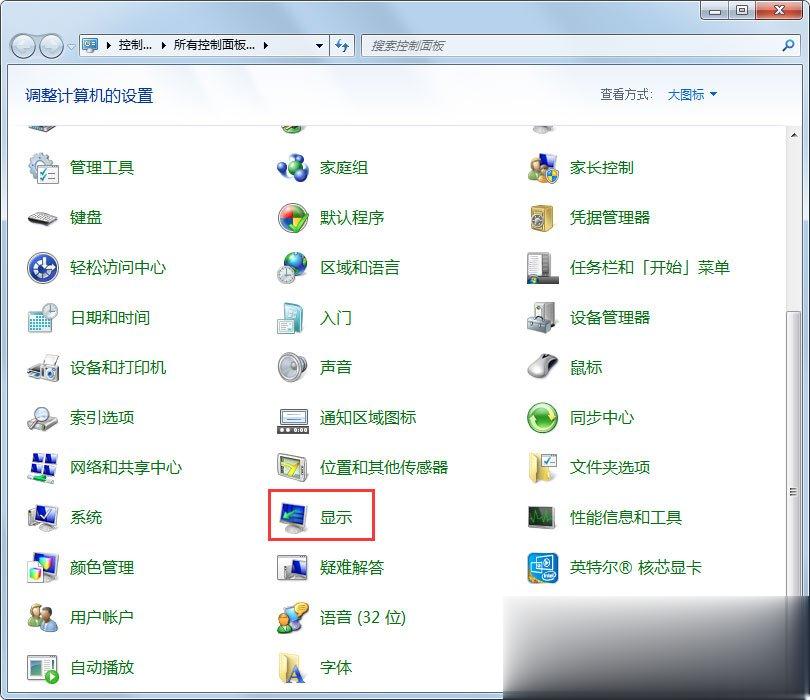Expand the arrow after 控制 breadcrumb
Viewport: 810px width, 700px height.
coord(163,45)
